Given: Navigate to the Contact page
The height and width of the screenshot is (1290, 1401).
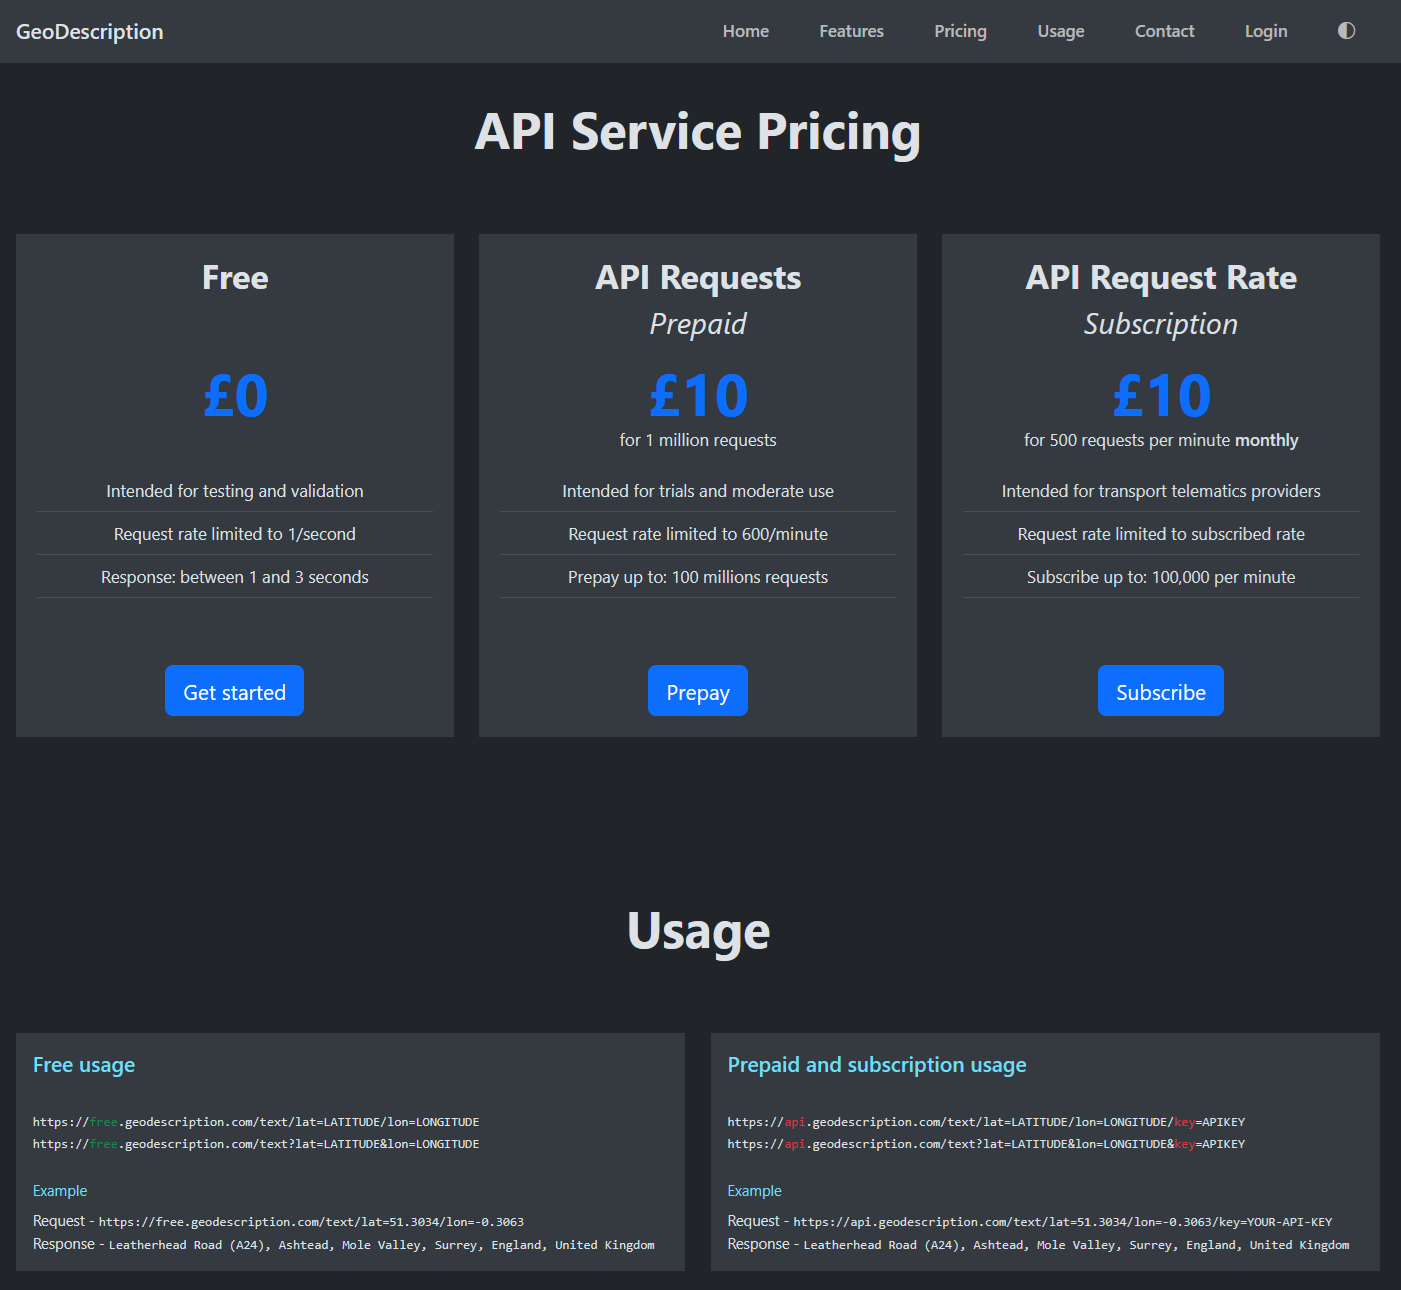Looking at the screenshot, I should 1164,31.
